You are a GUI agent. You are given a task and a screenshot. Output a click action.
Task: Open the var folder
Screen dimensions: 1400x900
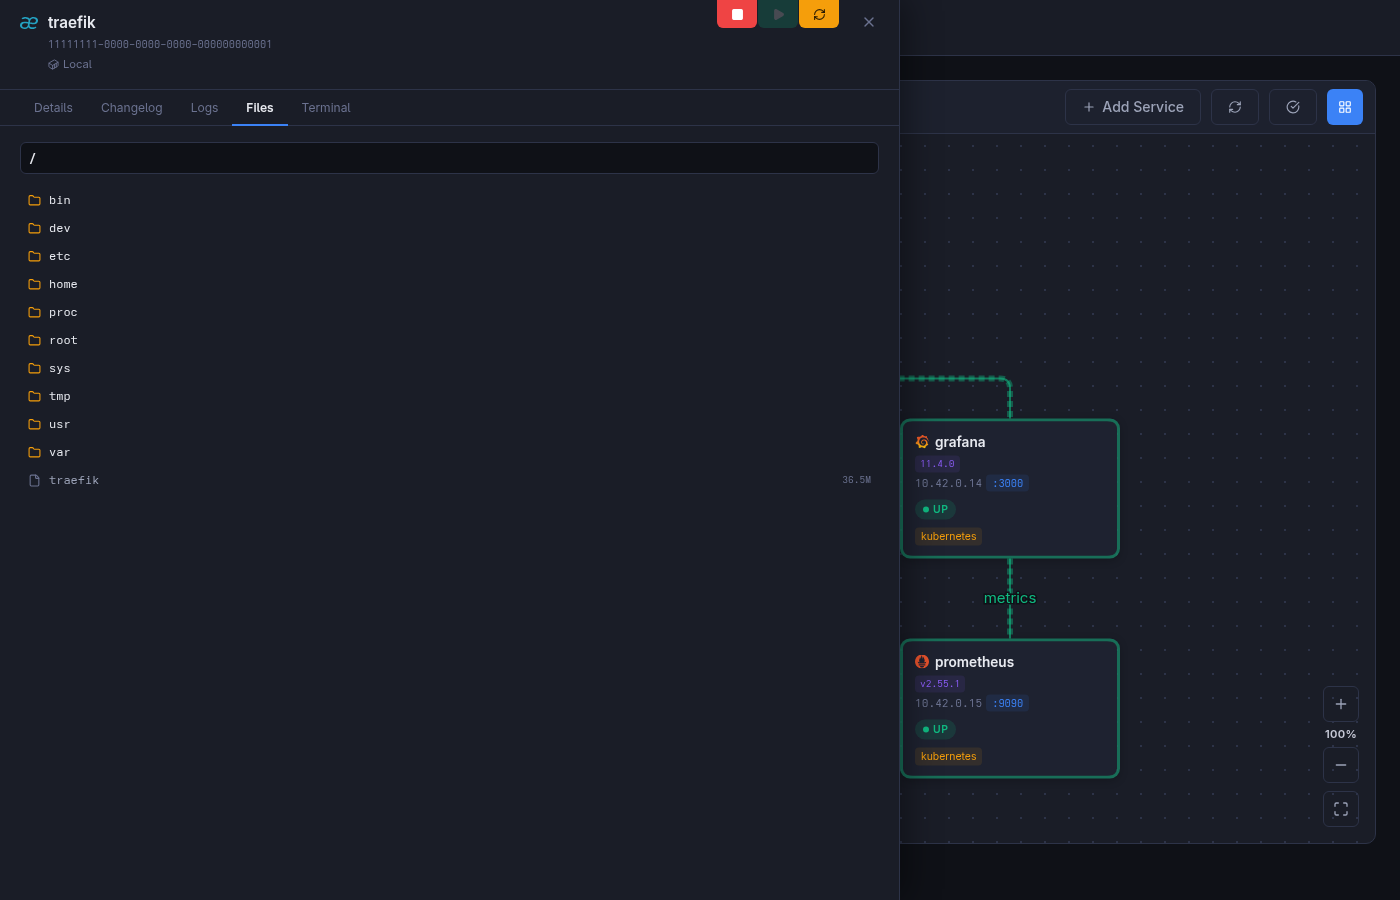[449, 452]
